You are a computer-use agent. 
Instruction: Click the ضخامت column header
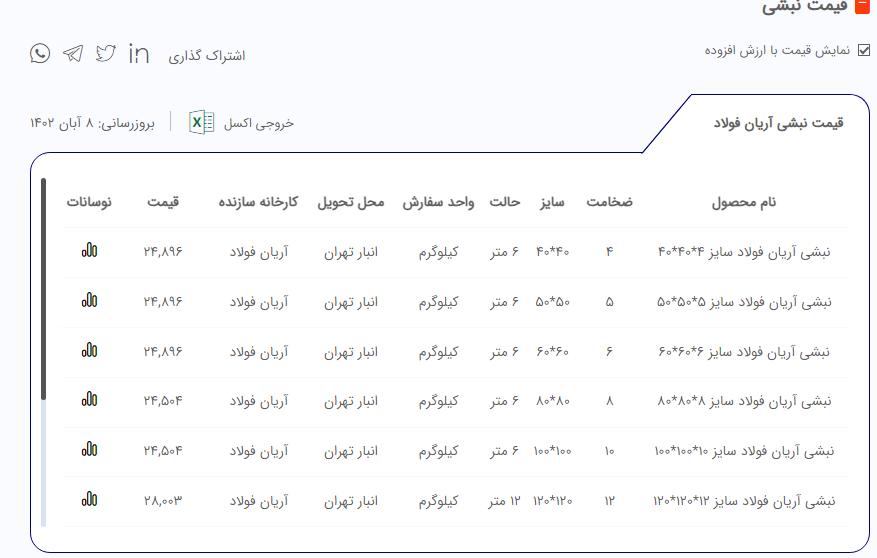(x=609, y=202)
